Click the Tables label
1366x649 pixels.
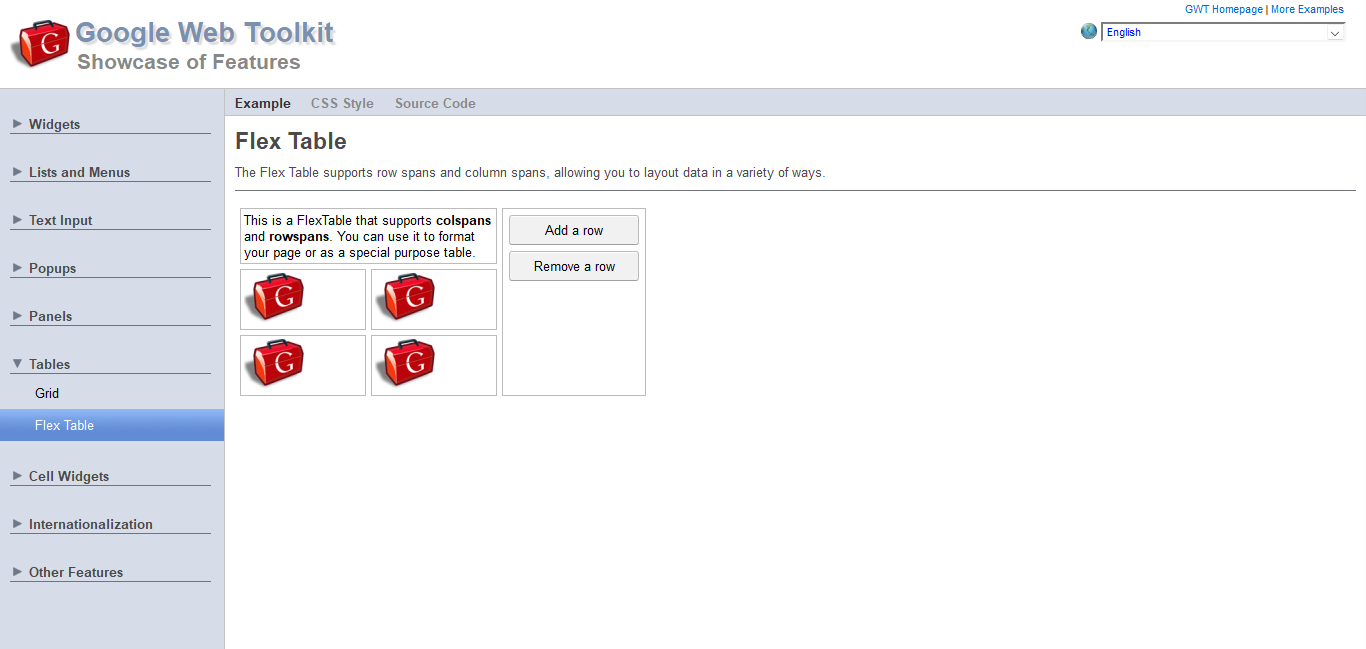pyautogui.click(x=49, y=364)
